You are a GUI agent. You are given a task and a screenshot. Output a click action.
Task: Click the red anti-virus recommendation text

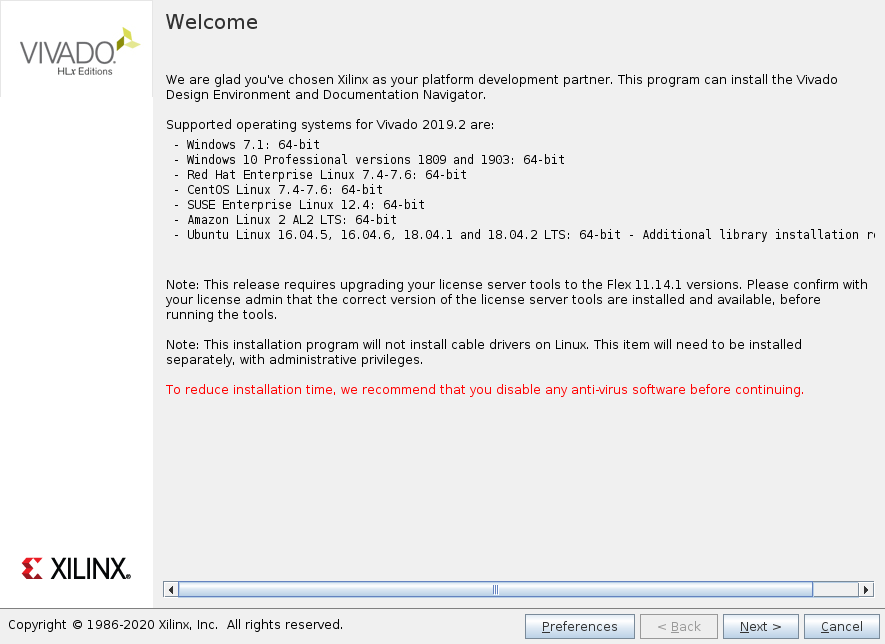[x=485, y=389]
